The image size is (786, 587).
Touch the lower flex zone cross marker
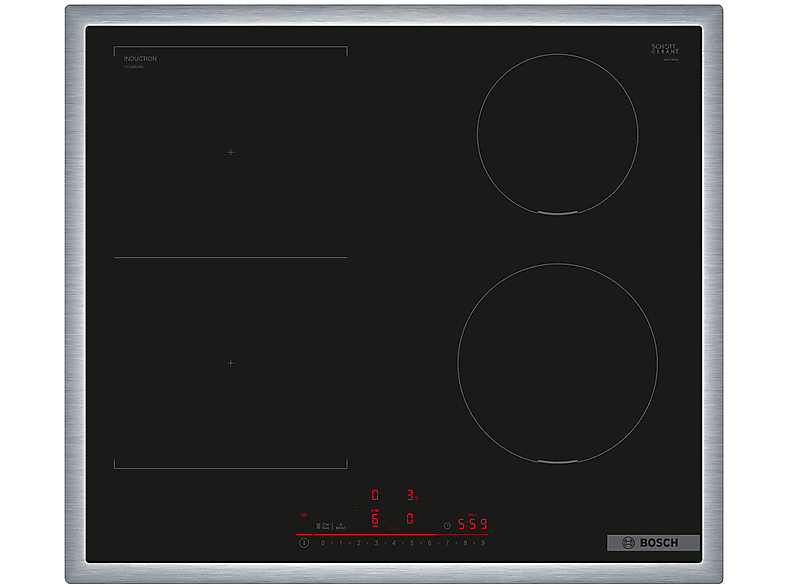(x=230, y=363)
